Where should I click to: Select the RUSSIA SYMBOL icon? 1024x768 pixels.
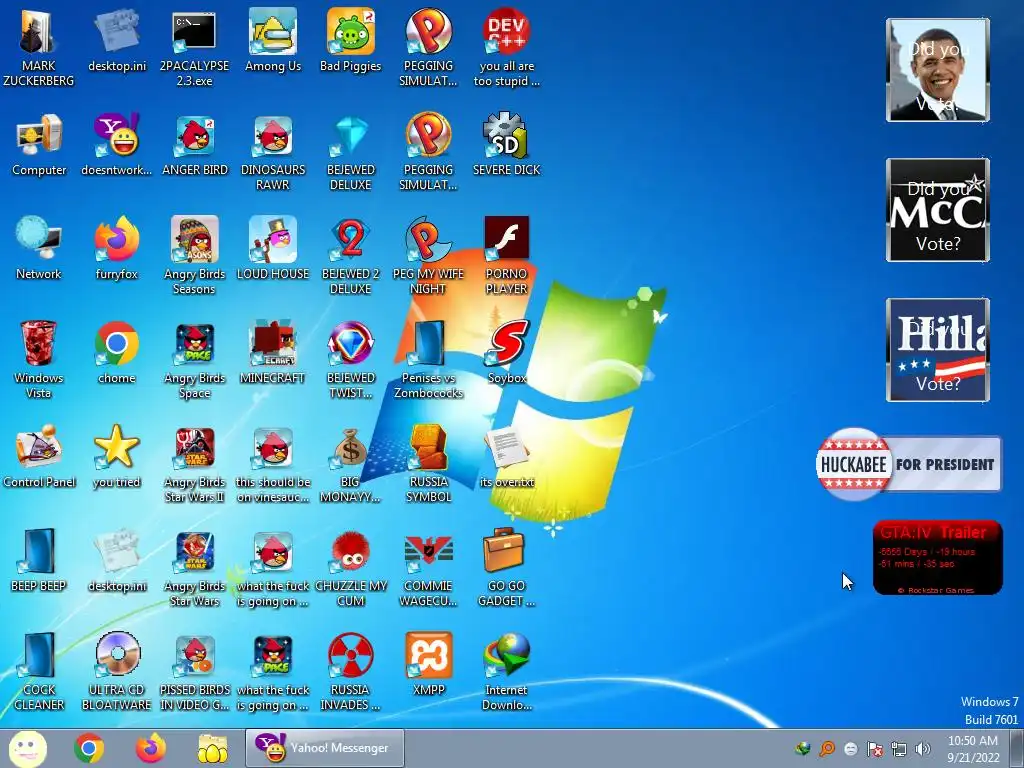coord(428,463)
